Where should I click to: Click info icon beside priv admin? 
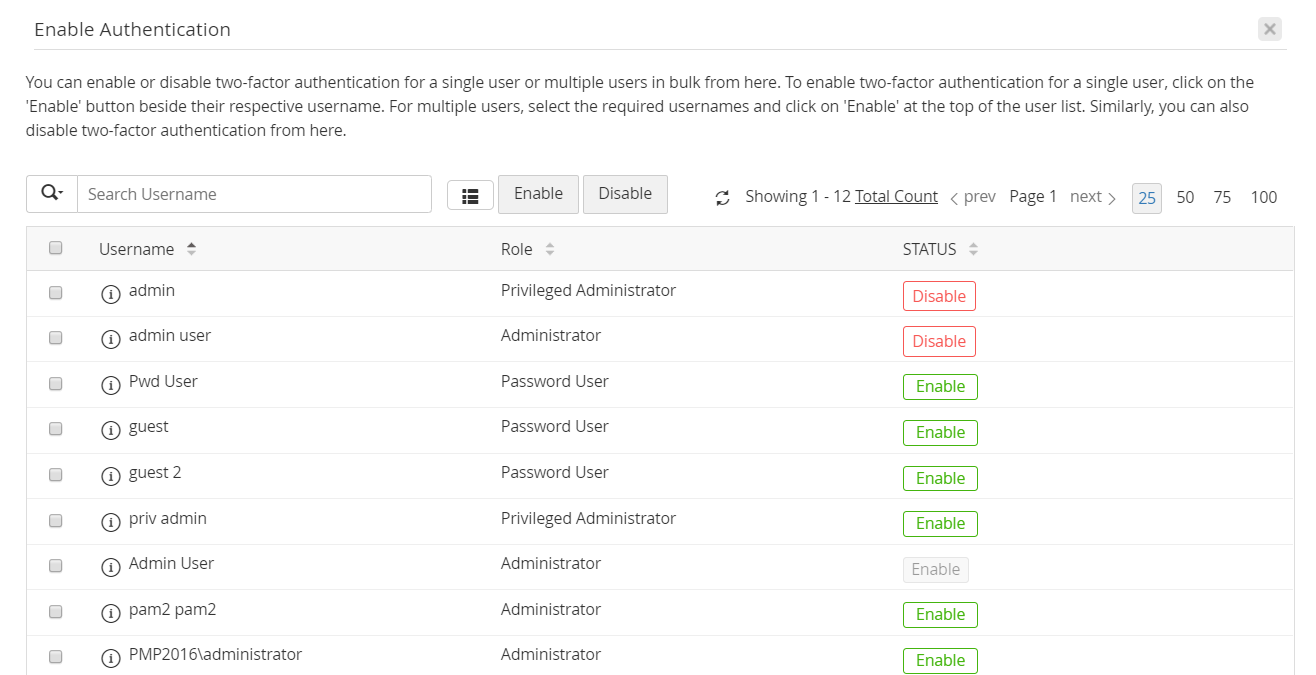coord(111,521)
